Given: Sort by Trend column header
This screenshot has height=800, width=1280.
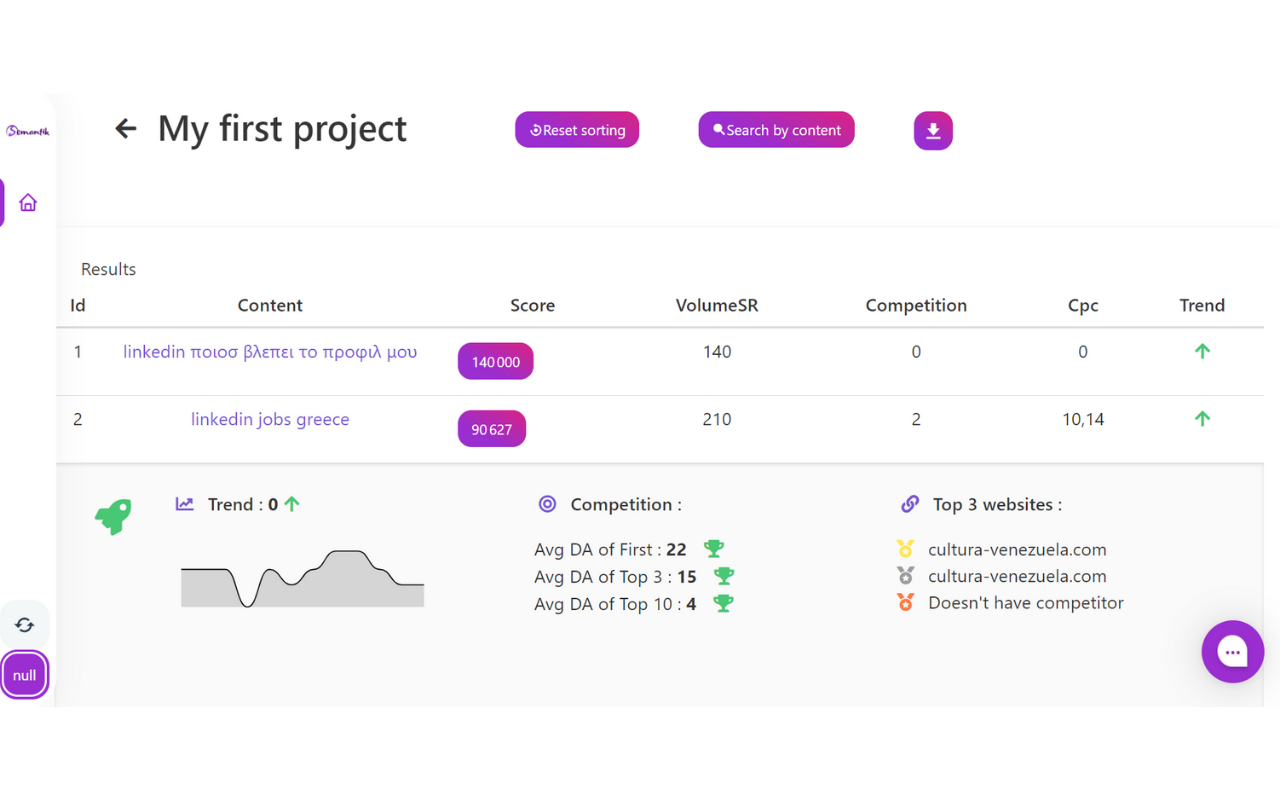Looking at the screenshot, I should click(x=1202, y=306).
